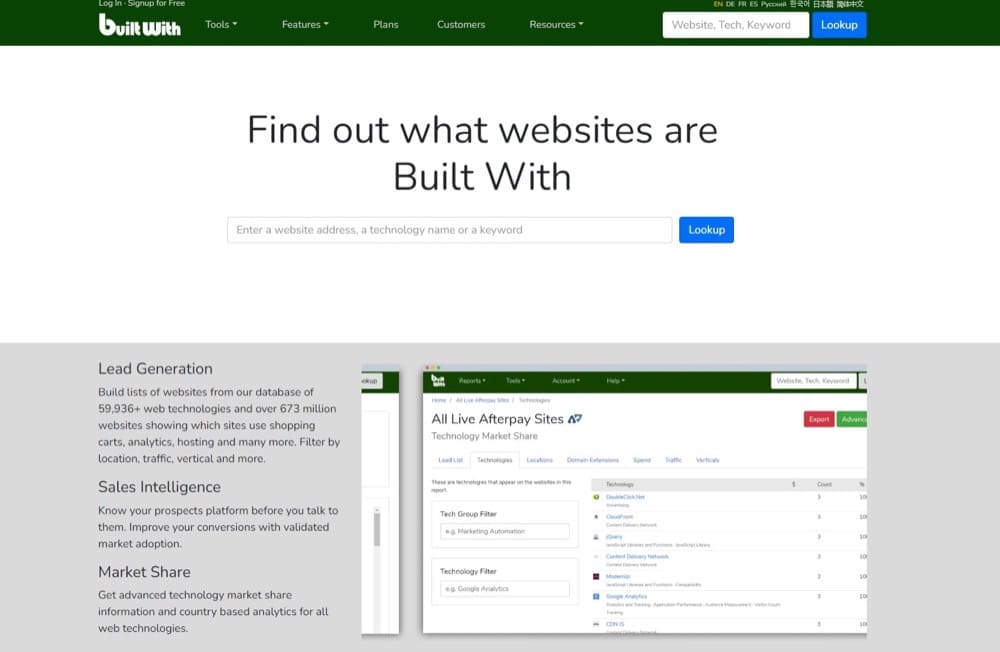This screenshot has height=652, width=1000.
Task: Open the Help dropdown in the screenshot header
Action: [x=615, y=381]
